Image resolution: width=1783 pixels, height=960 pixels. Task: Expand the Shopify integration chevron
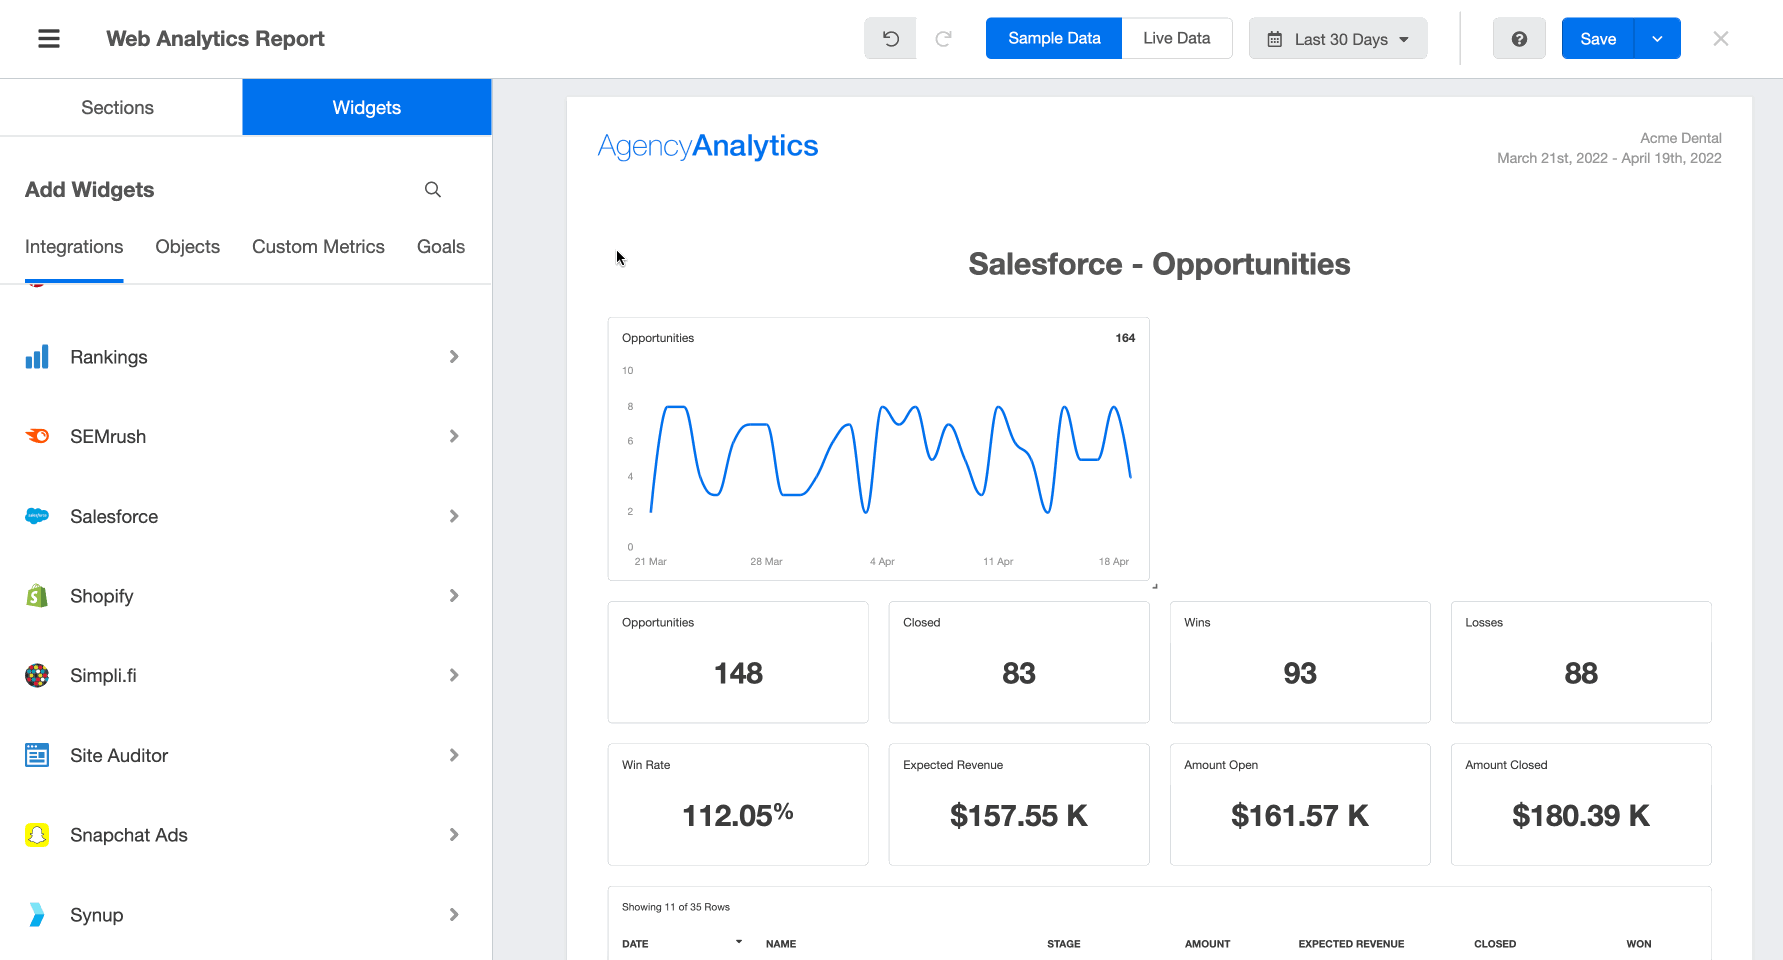click(454, 596)
